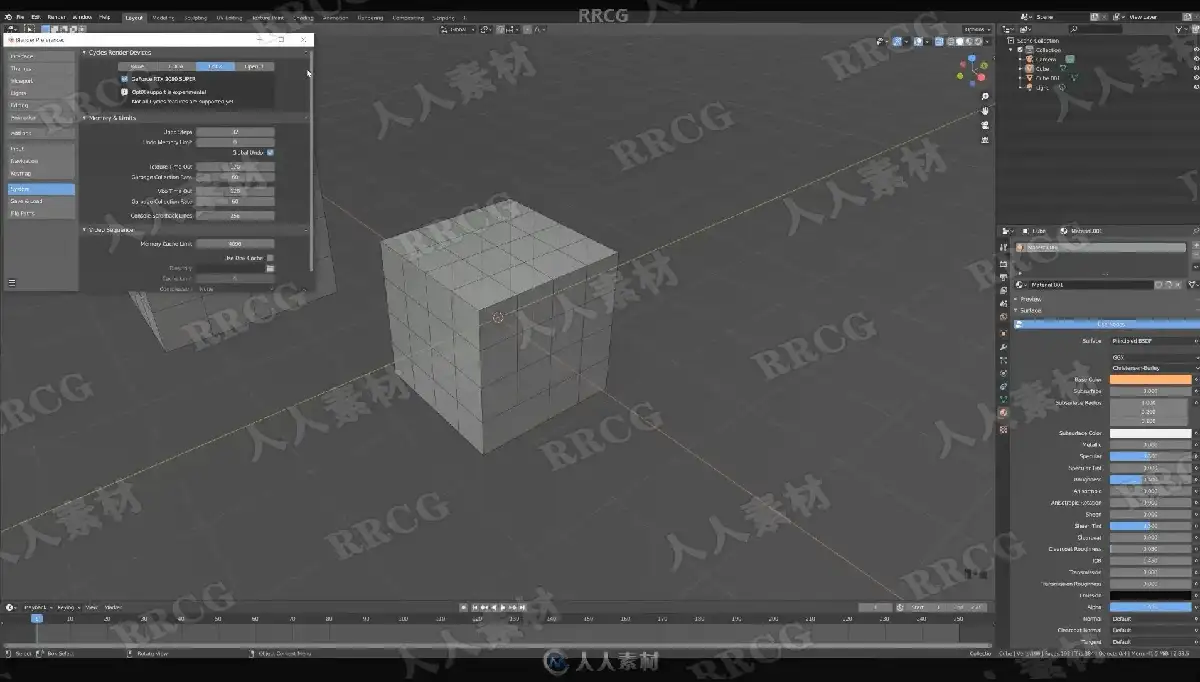Select CUDA render device option
Screen dimensions: 1200x682
(176, 67)
